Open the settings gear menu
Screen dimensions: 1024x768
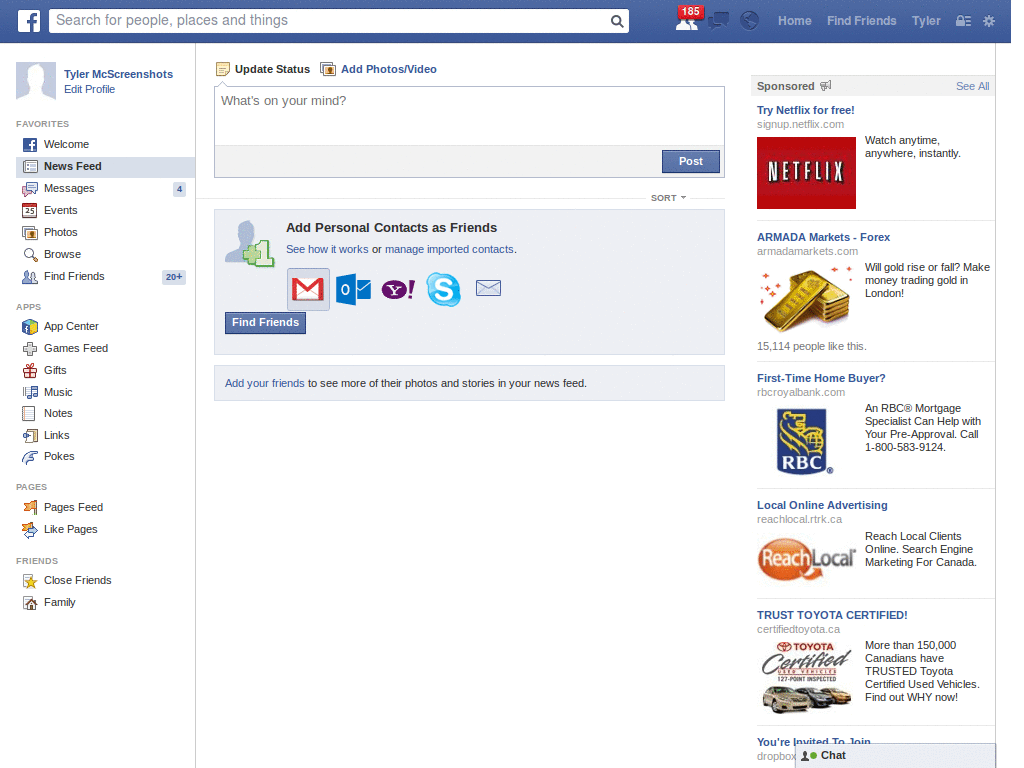(989, 21)
